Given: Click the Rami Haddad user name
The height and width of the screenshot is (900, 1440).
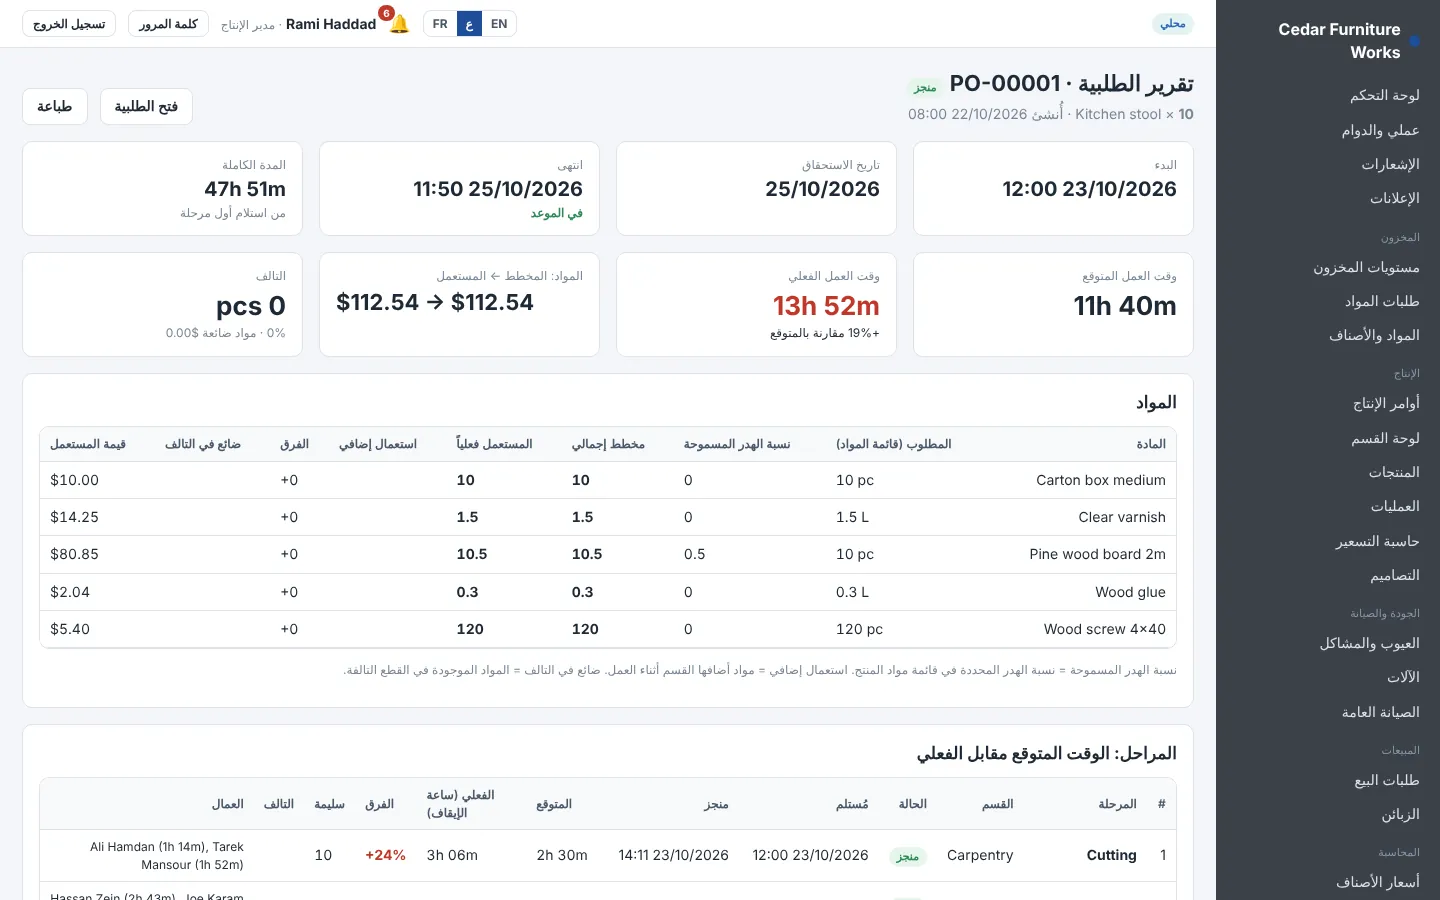Looking at the screenshot, I should [331, 24].
